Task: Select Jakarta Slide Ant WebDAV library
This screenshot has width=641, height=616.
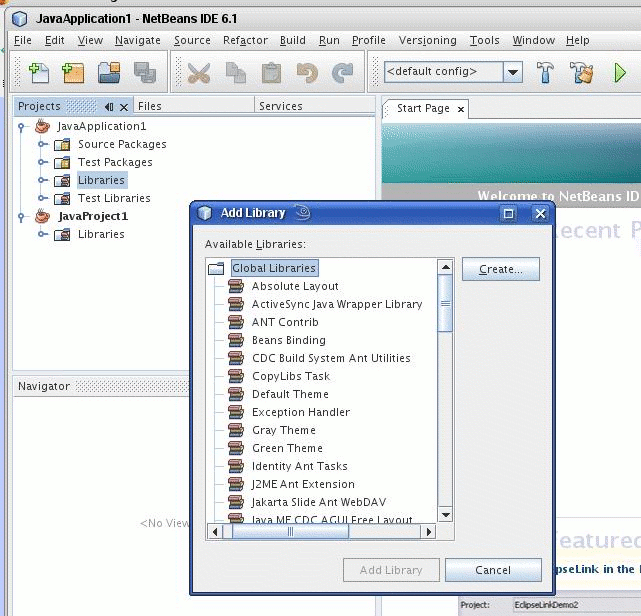Action: pyautogui.click(x=319, y=502)
